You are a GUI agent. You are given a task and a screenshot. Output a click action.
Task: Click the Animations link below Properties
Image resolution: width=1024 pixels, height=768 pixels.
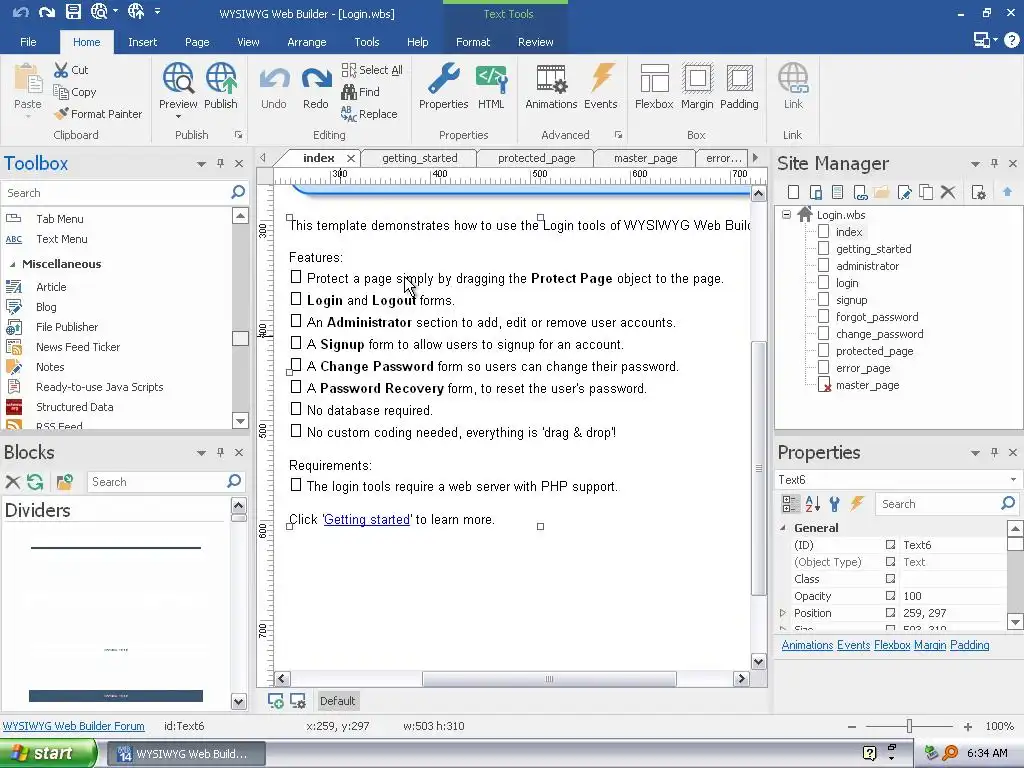coord(807,645)
